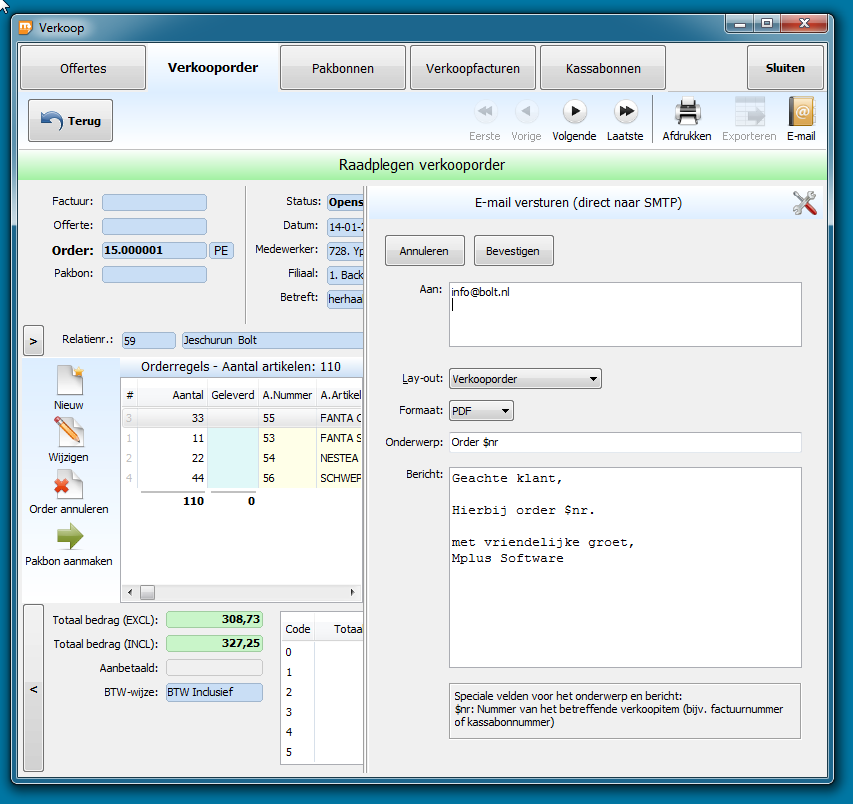This screenshot has width=853, height=804.
Task: Go to next record (Volgende)
Action: [x=574, y=120]
